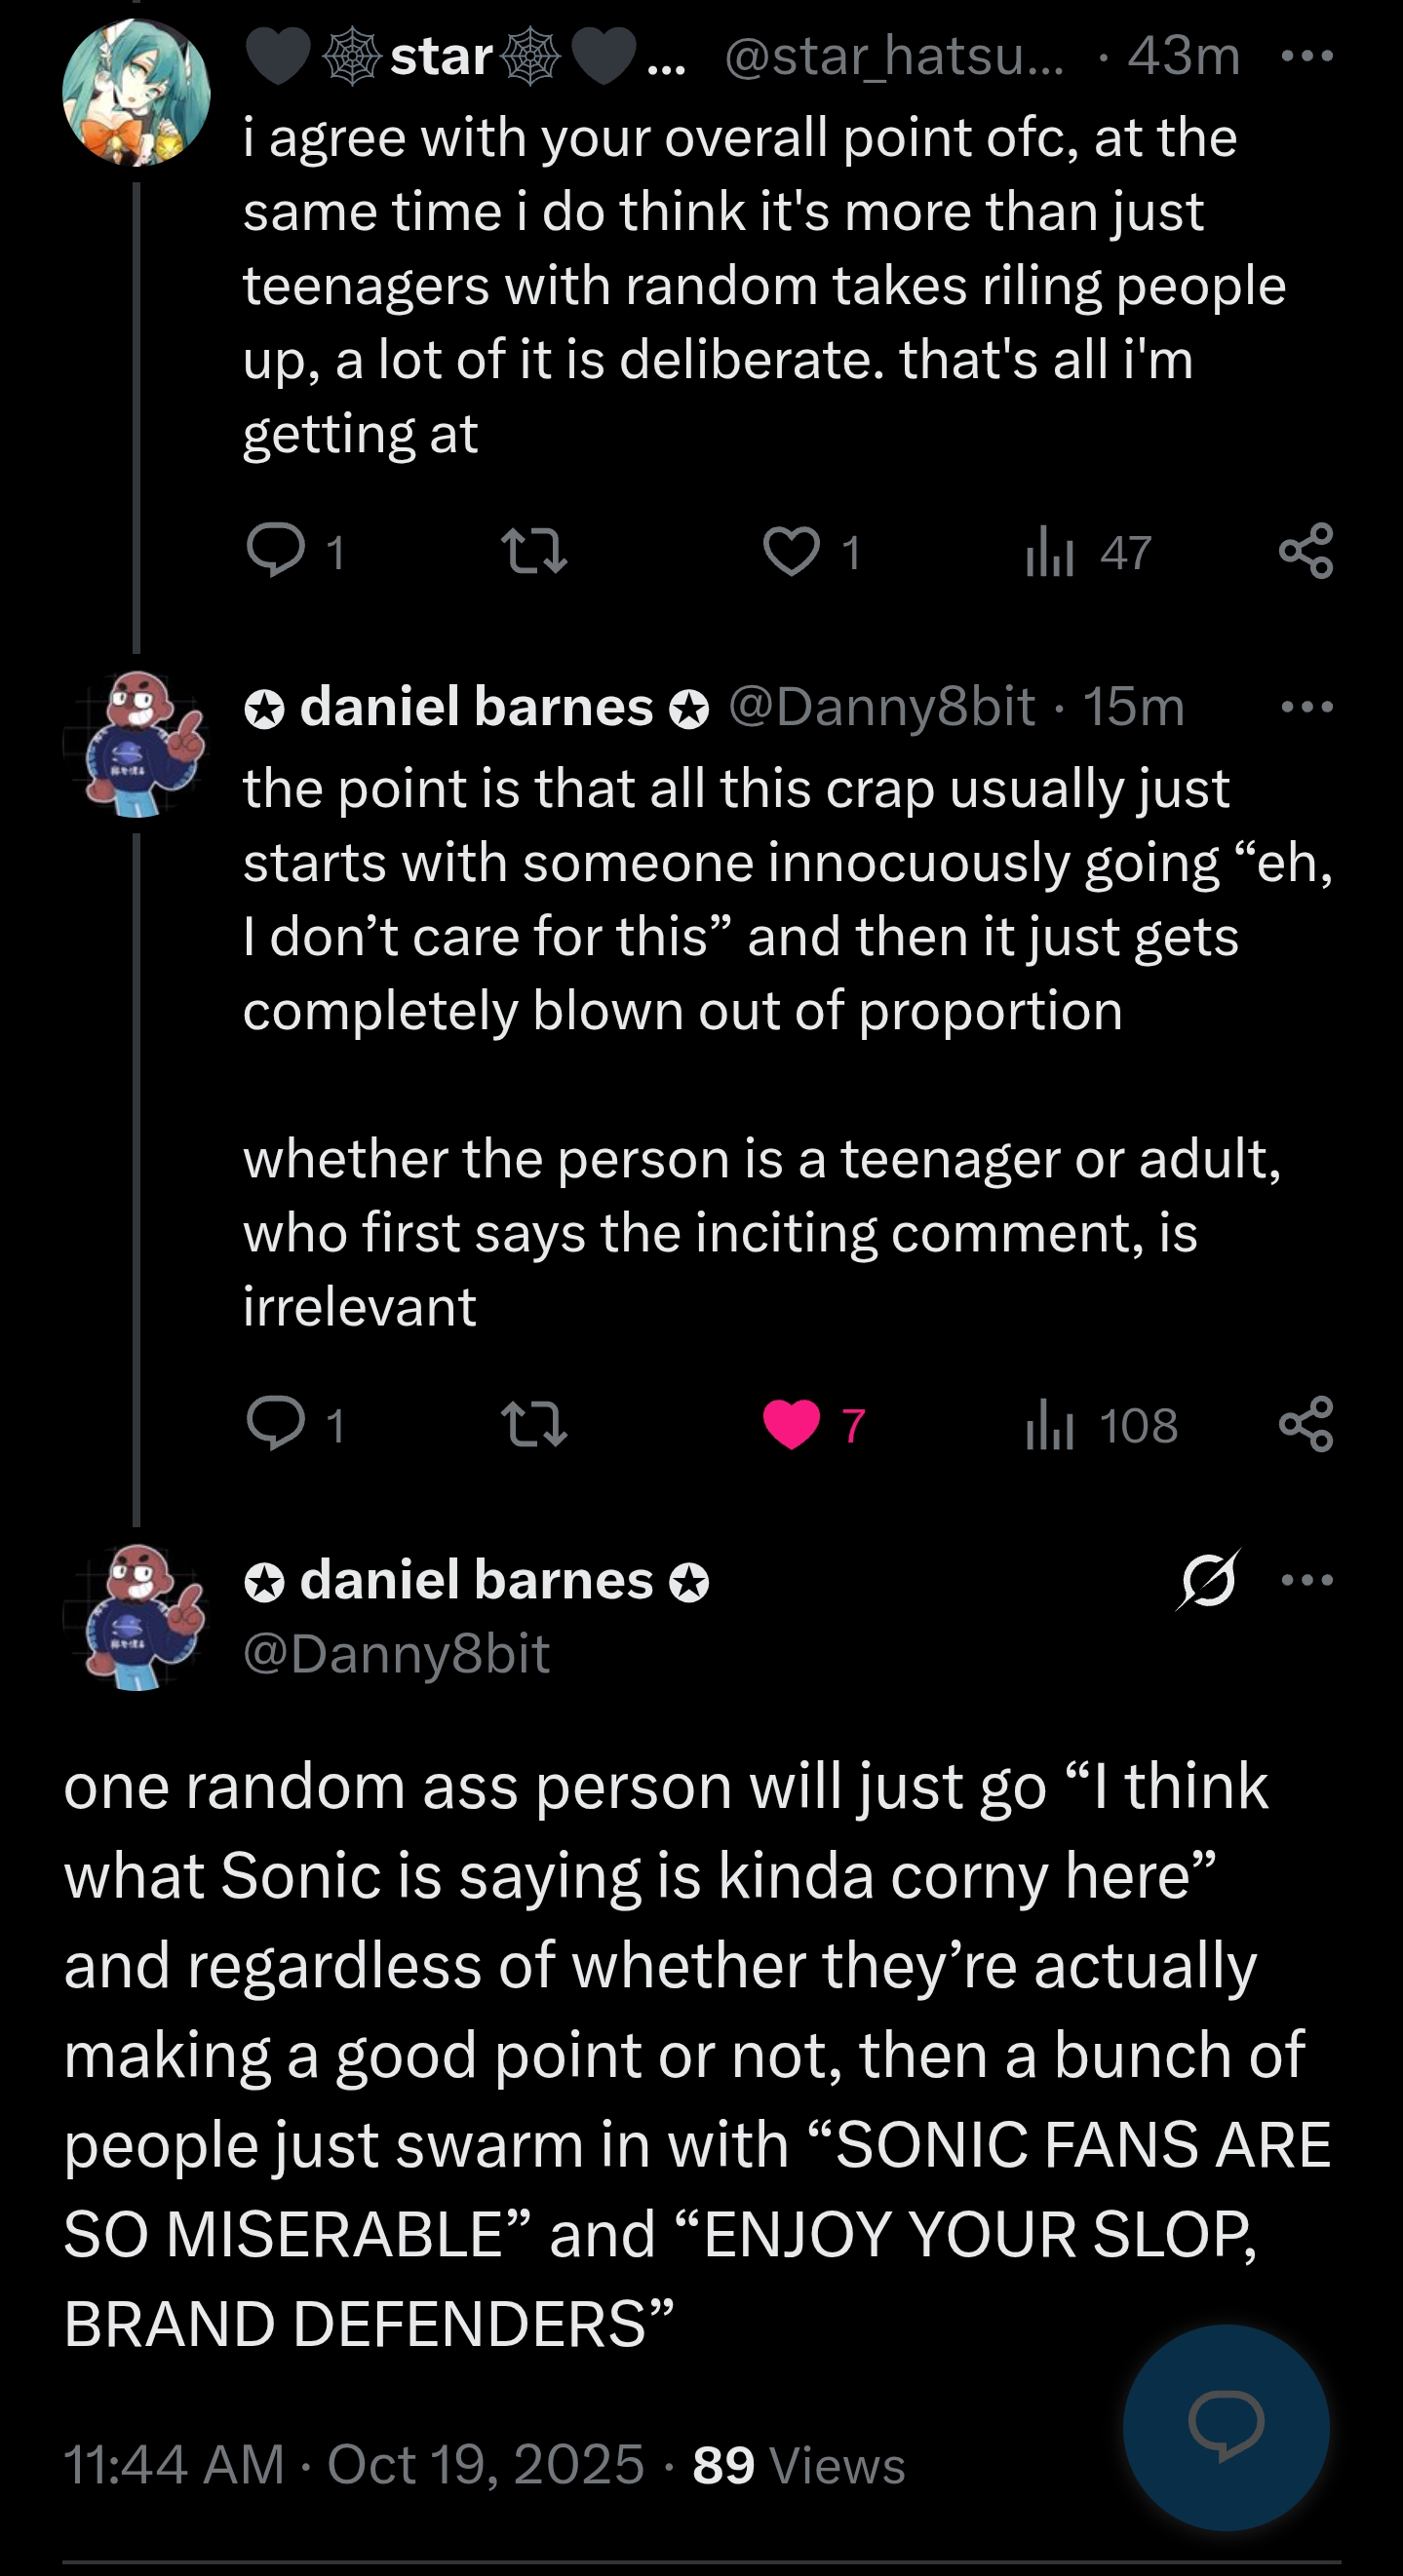The image size is (1403, 2576).
Task: Open star's Hatsune Miku profile picture
Action: point(136,92)
